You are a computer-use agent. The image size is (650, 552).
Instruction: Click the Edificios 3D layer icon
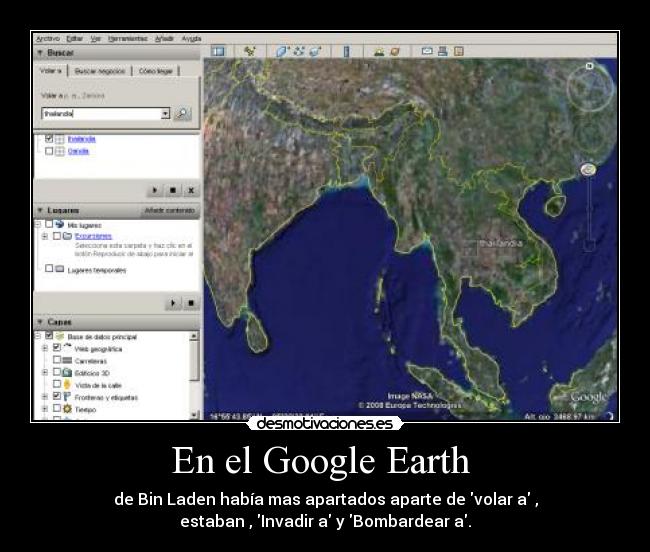(67, 372)
